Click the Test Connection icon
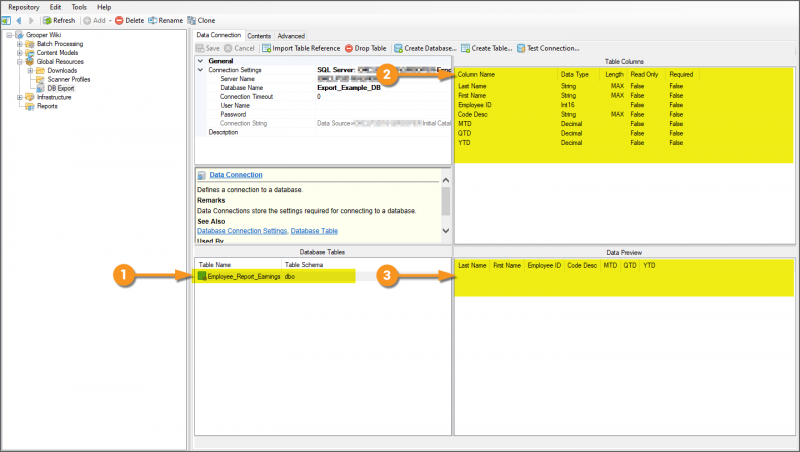800x452 pixels. click(x=521, y=48)
